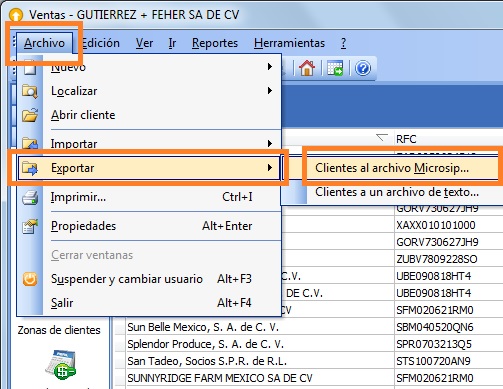503x389 pixels.
Task: Expand the Importar submenu arrow
Action: (x=270, y=144)
